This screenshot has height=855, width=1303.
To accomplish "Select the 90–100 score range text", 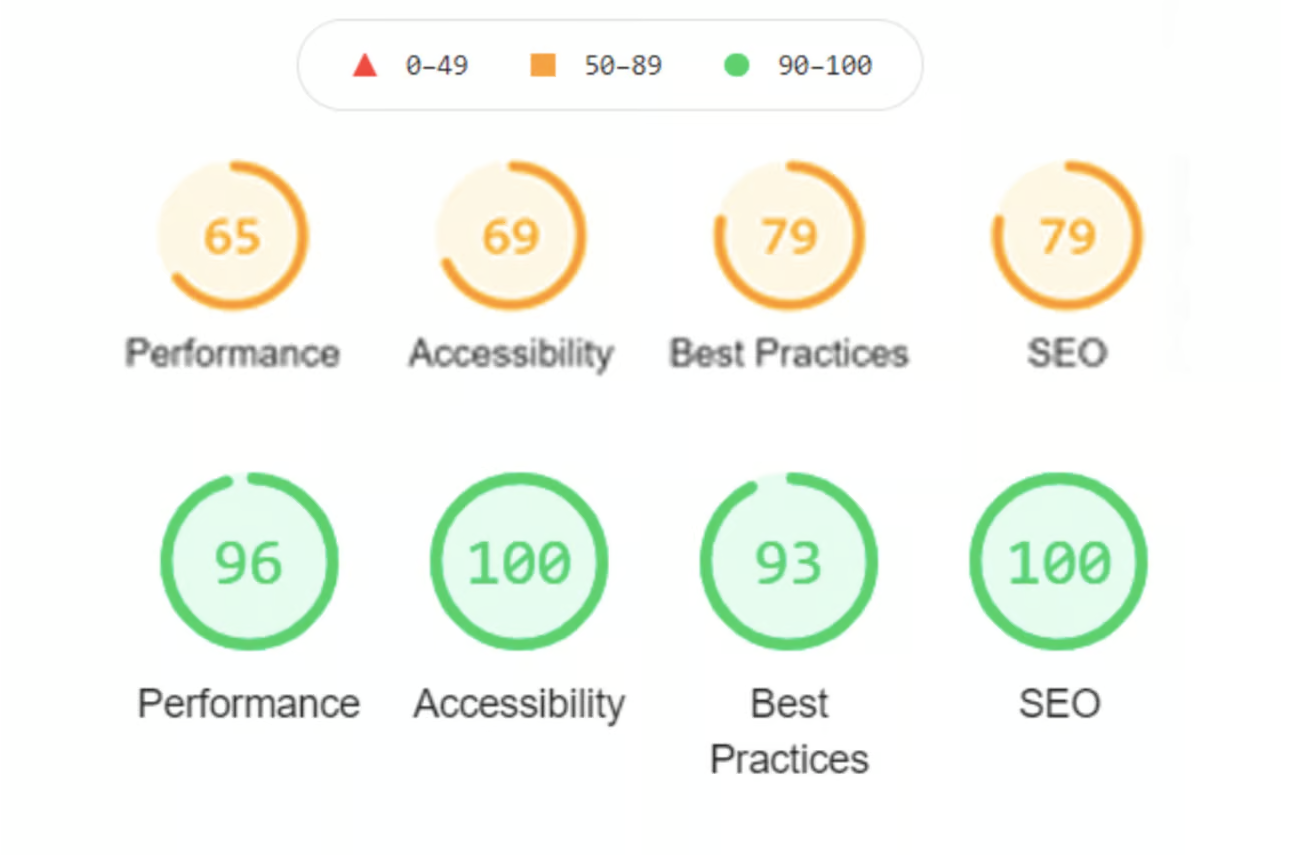I will (x=824, y=66).
